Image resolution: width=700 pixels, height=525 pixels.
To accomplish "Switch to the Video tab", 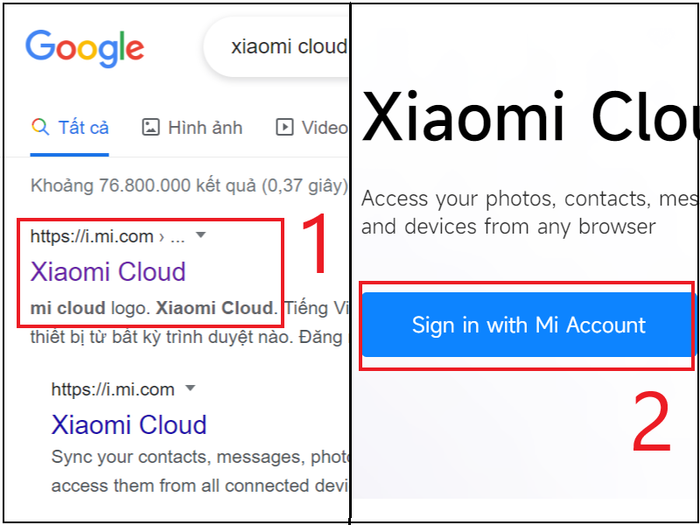I will click(312, 128).
